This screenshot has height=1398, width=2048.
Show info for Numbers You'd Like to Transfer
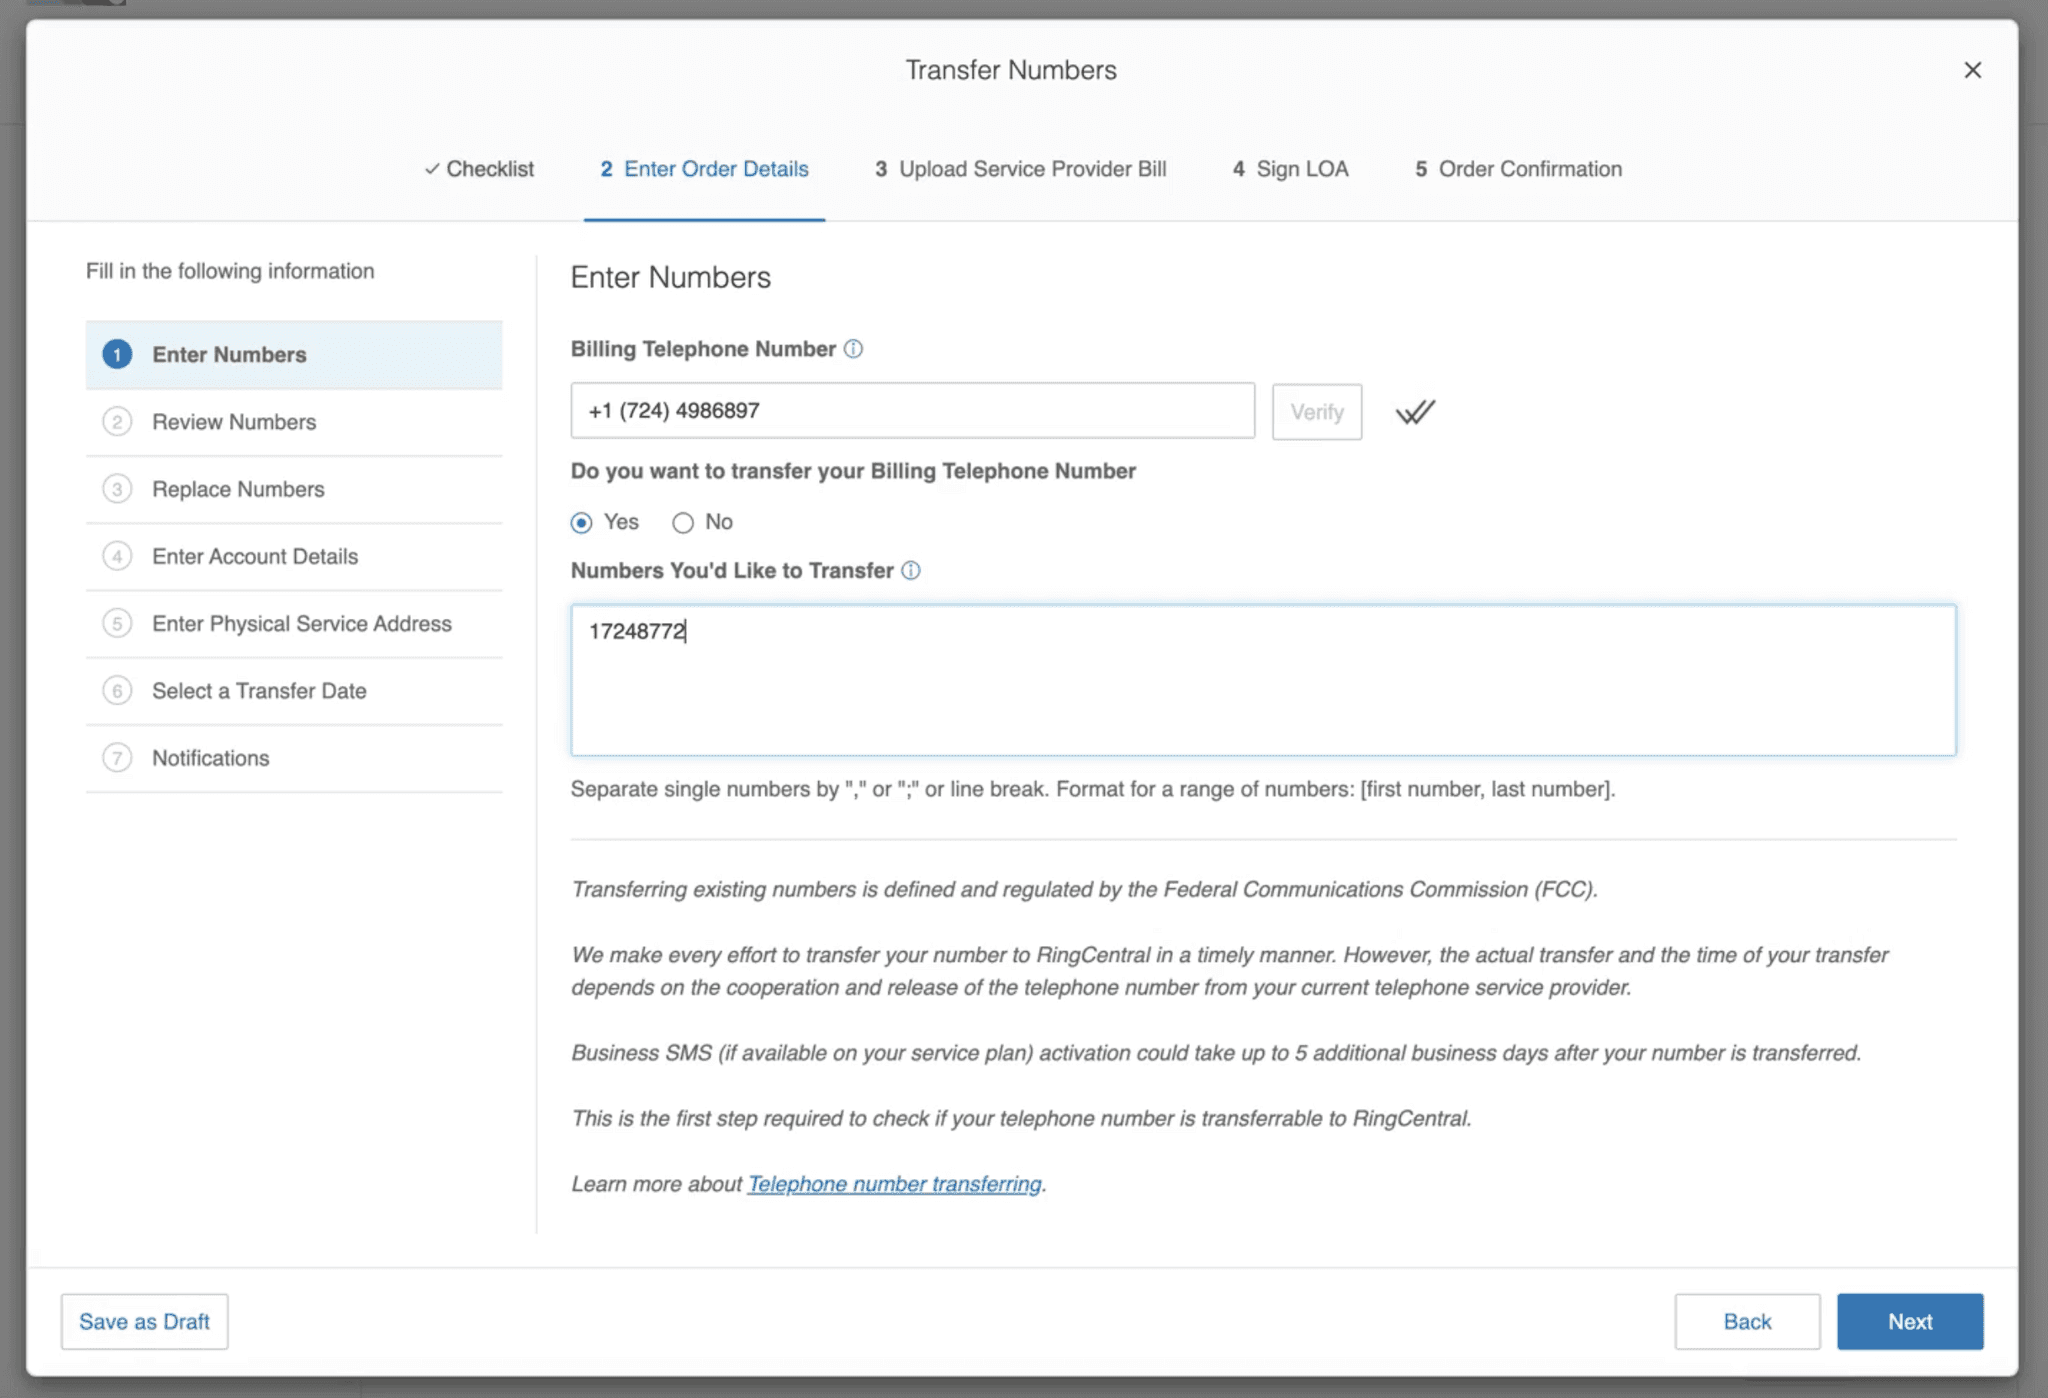(911, 571)
